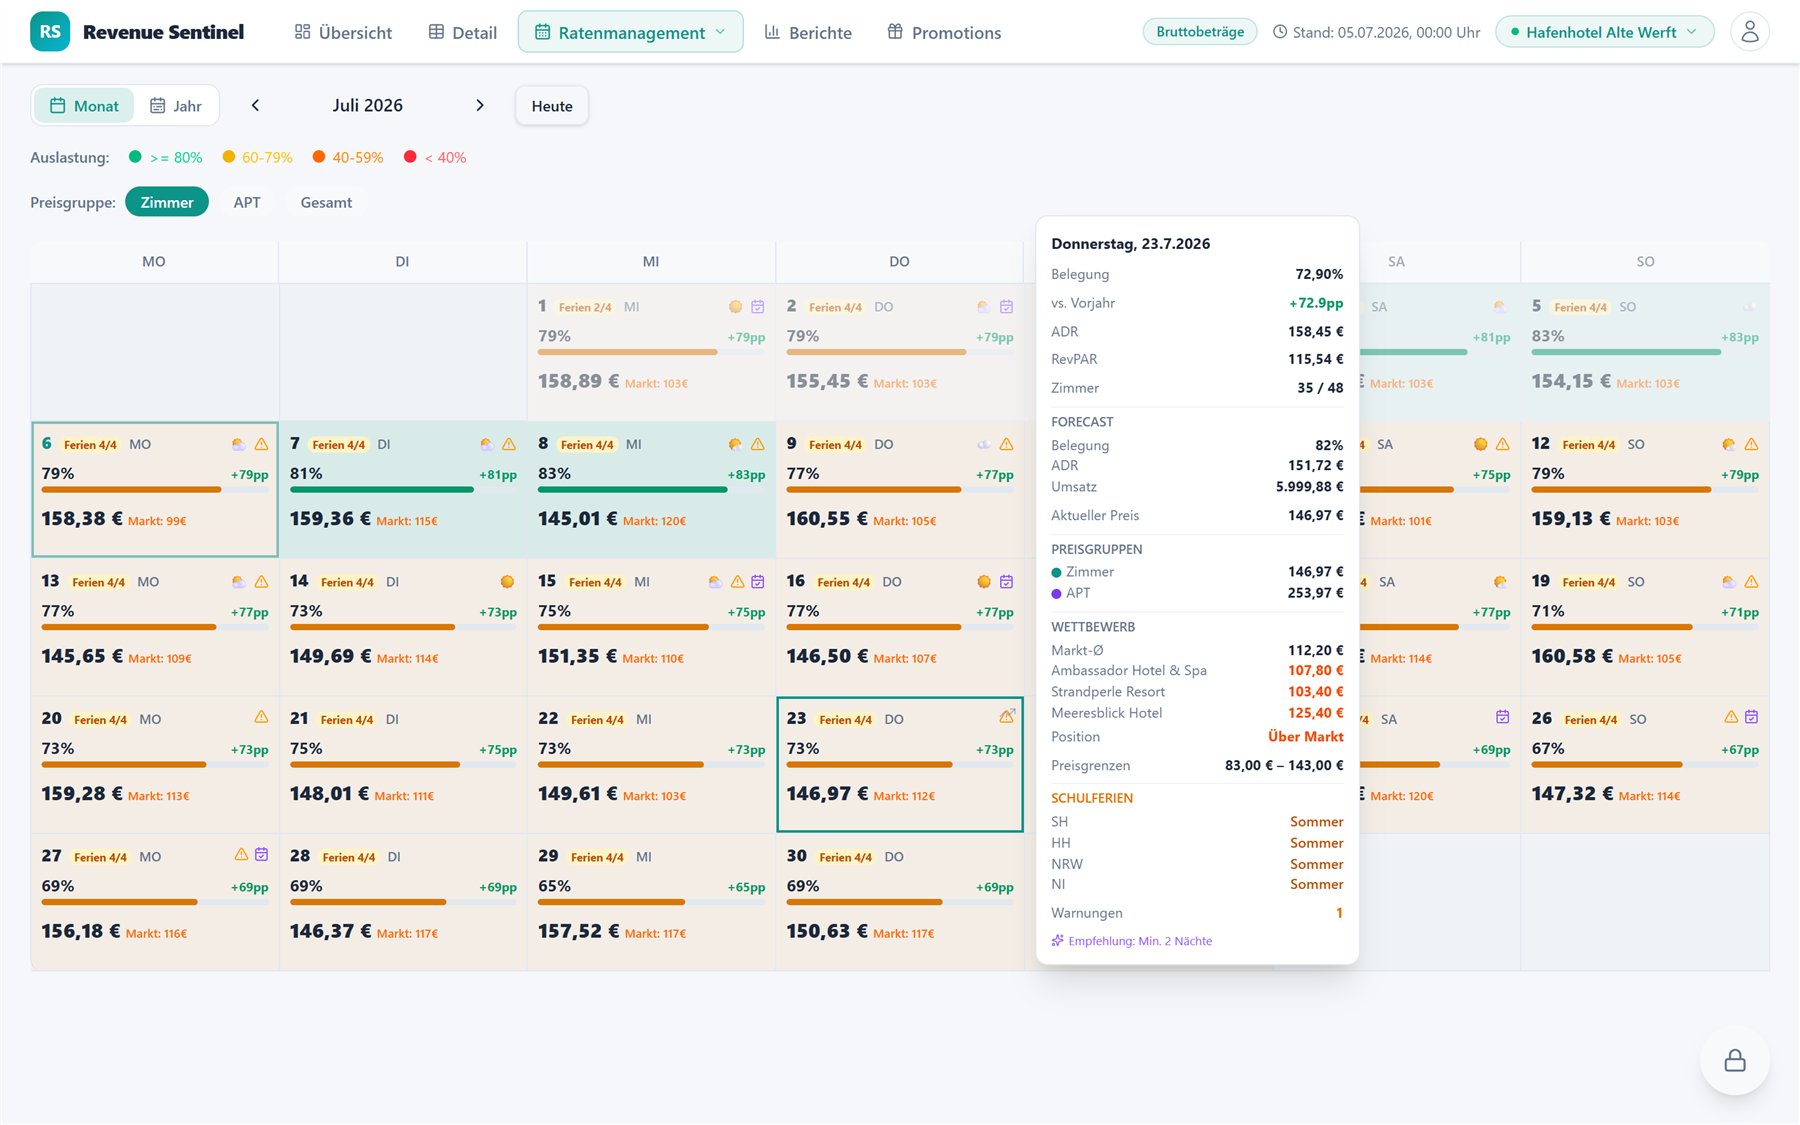1800x1125 pixels.
Task: Click the warning triangle on day 6
Action: 261,444
